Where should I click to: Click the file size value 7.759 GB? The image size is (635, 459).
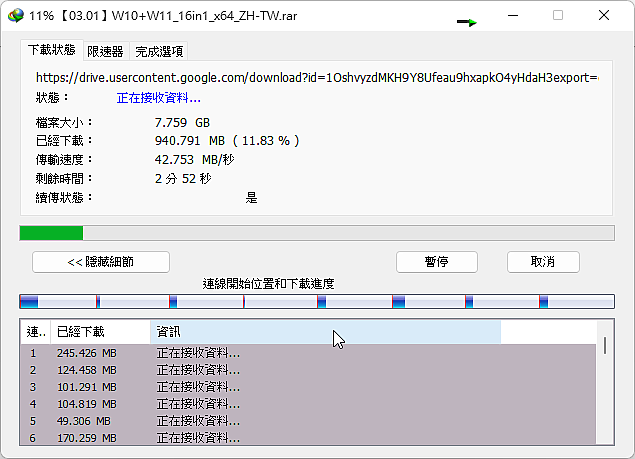182,122
